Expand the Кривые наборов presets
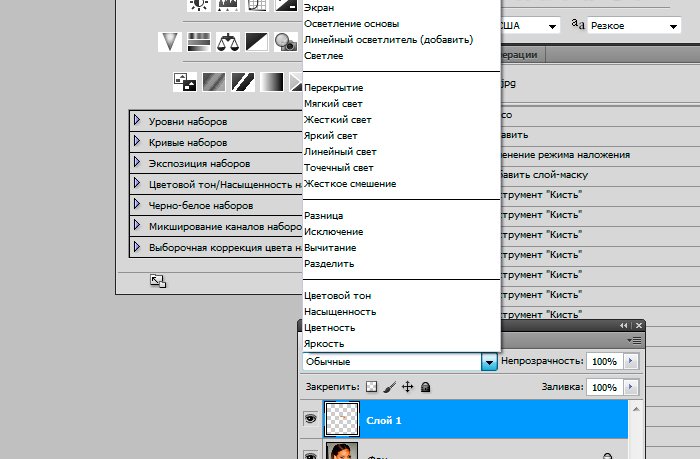This screenshot has width=700, height=459. [137, 142]
